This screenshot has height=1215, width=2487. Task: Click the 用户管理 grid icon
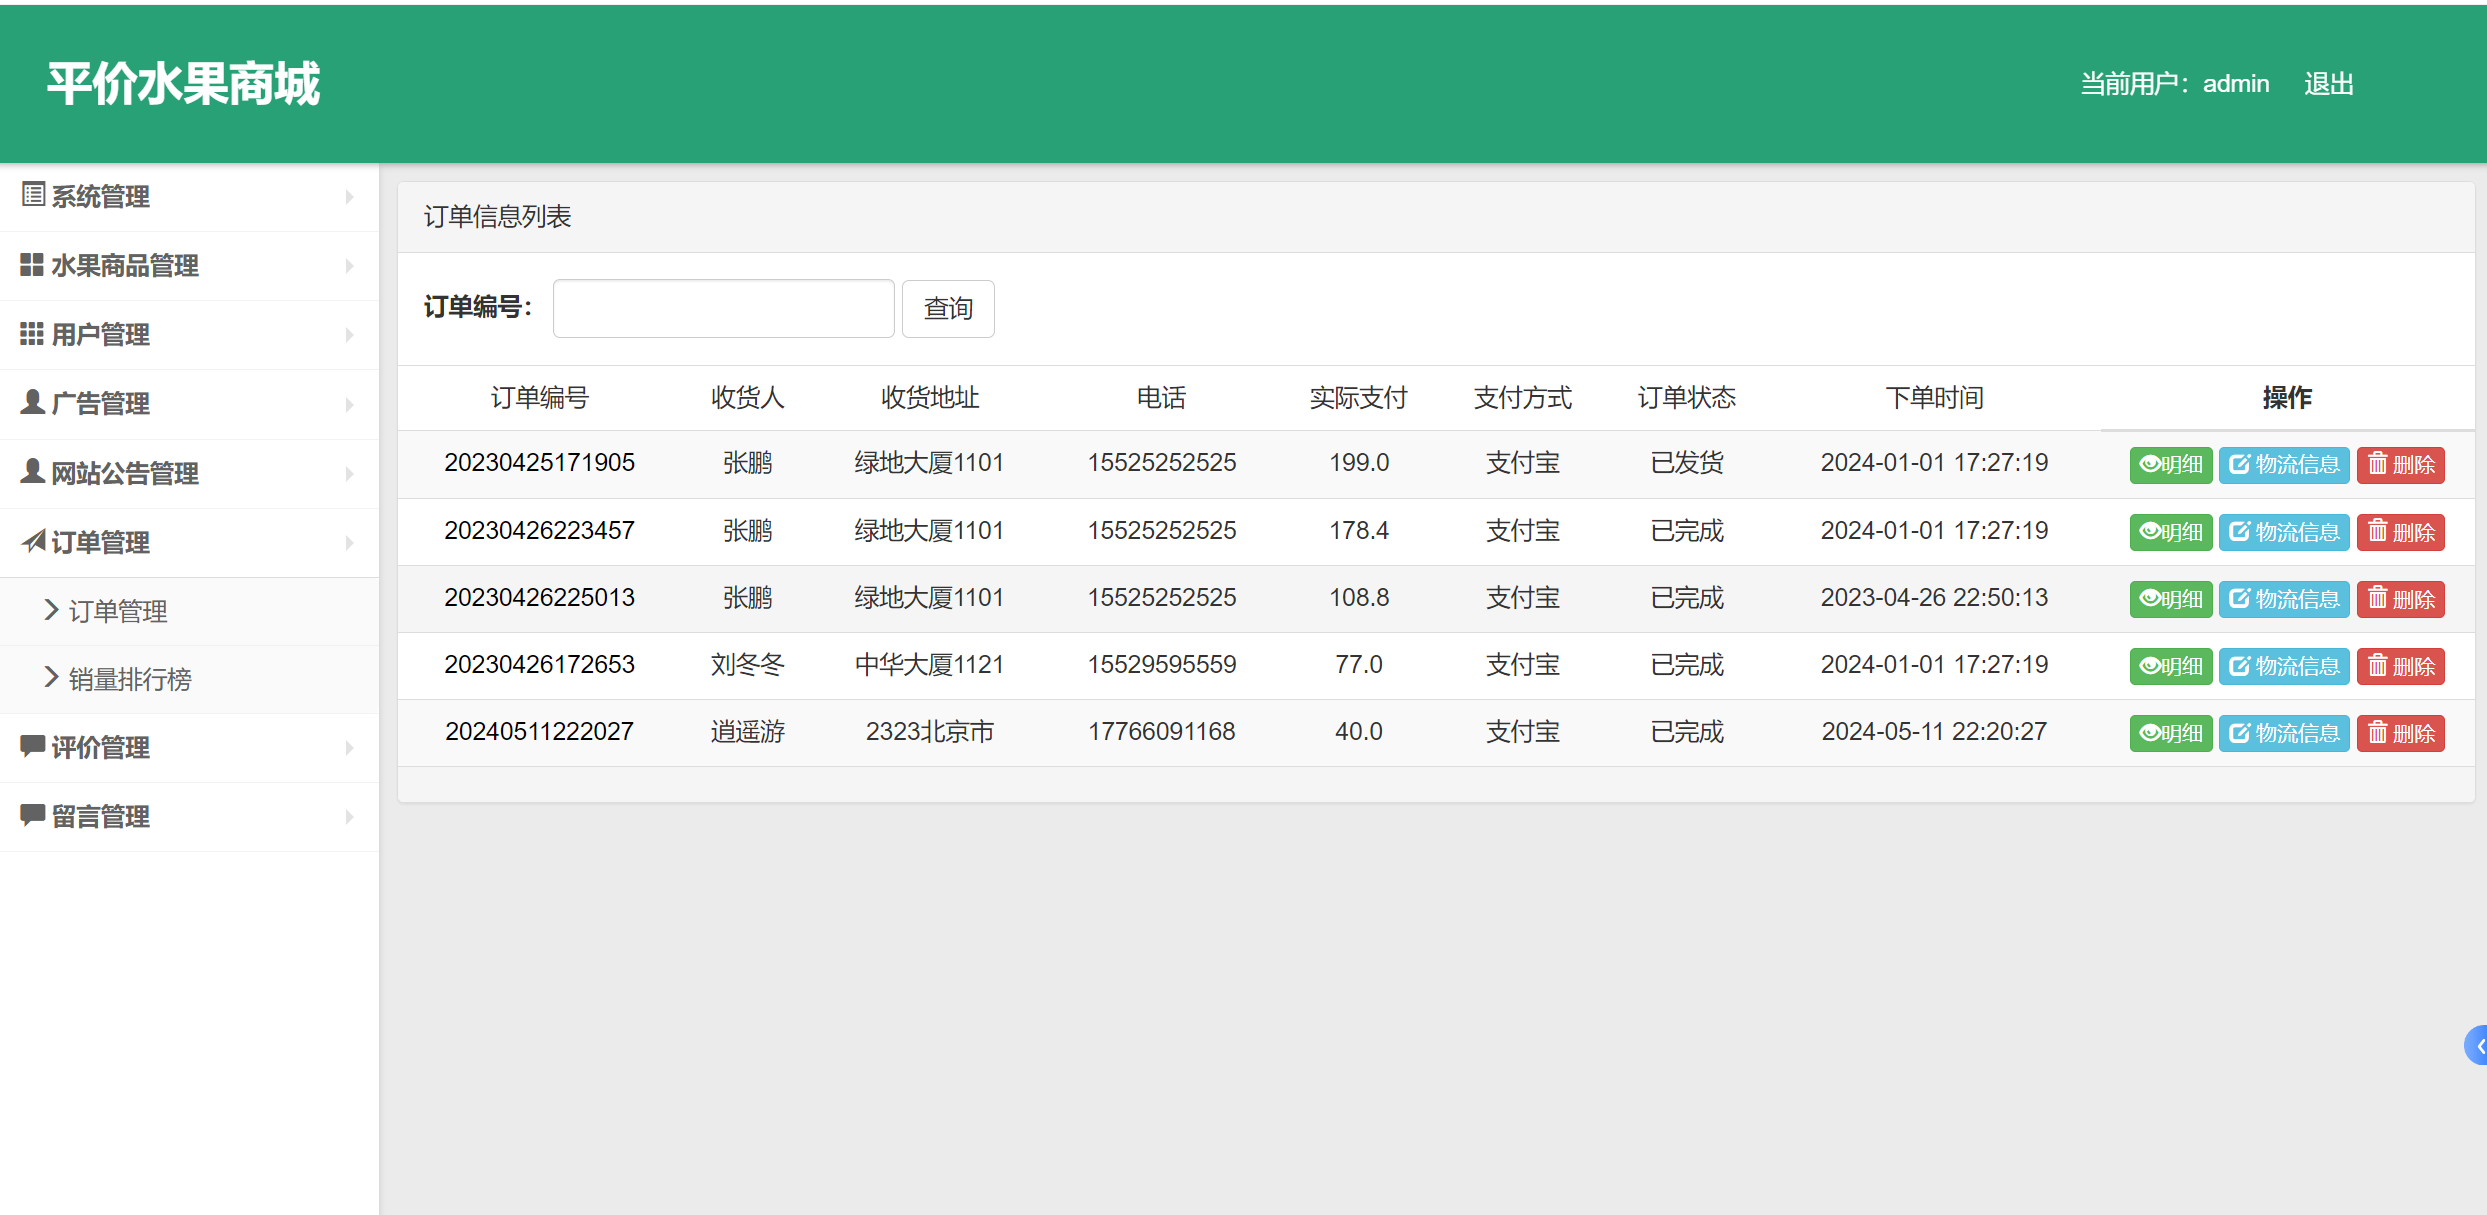[32, 333]
